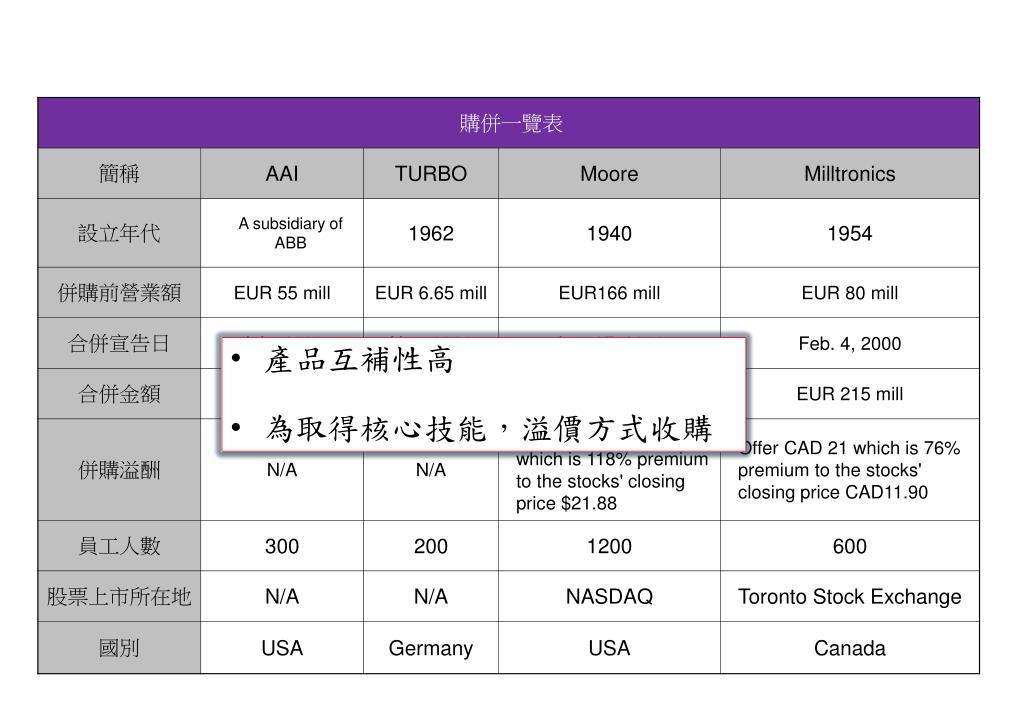
Task: Click the Feb. 4, 2000 cell
Action: coord(850,343)
